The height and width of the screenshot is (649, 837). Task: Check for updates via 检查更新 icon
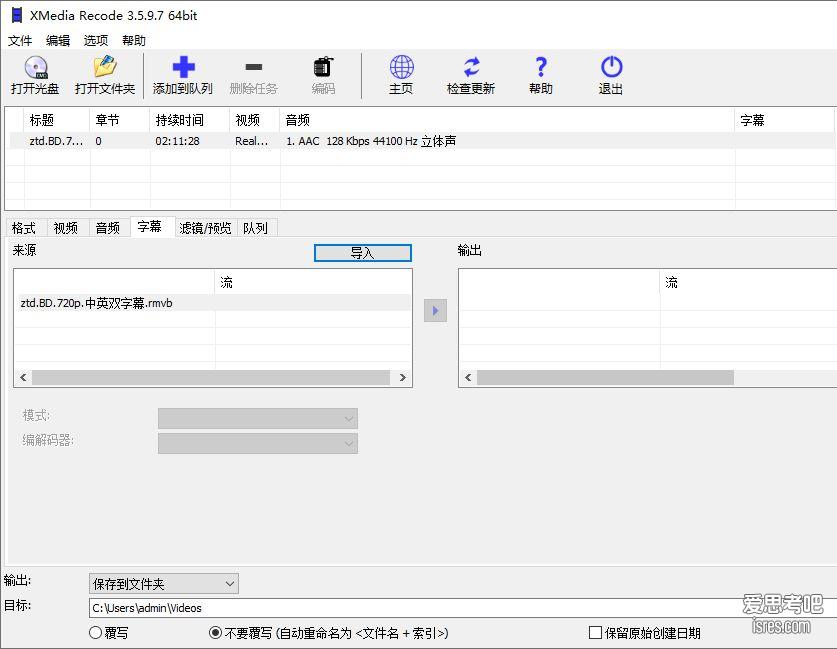point(471,67)
